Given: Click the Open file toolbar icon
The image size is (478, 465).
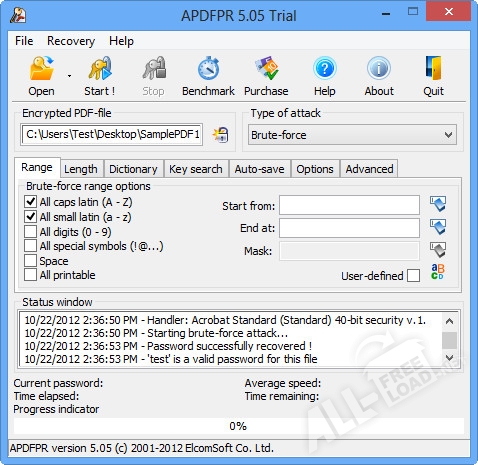Looking at the screenshot, I should (x=41, y=69).
